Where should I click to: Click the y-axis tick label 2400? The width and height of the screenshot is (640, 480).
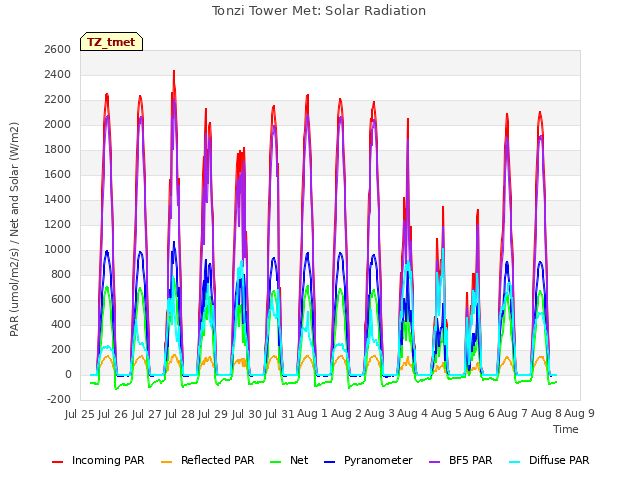pyautogui.click(x=58, y=75)
